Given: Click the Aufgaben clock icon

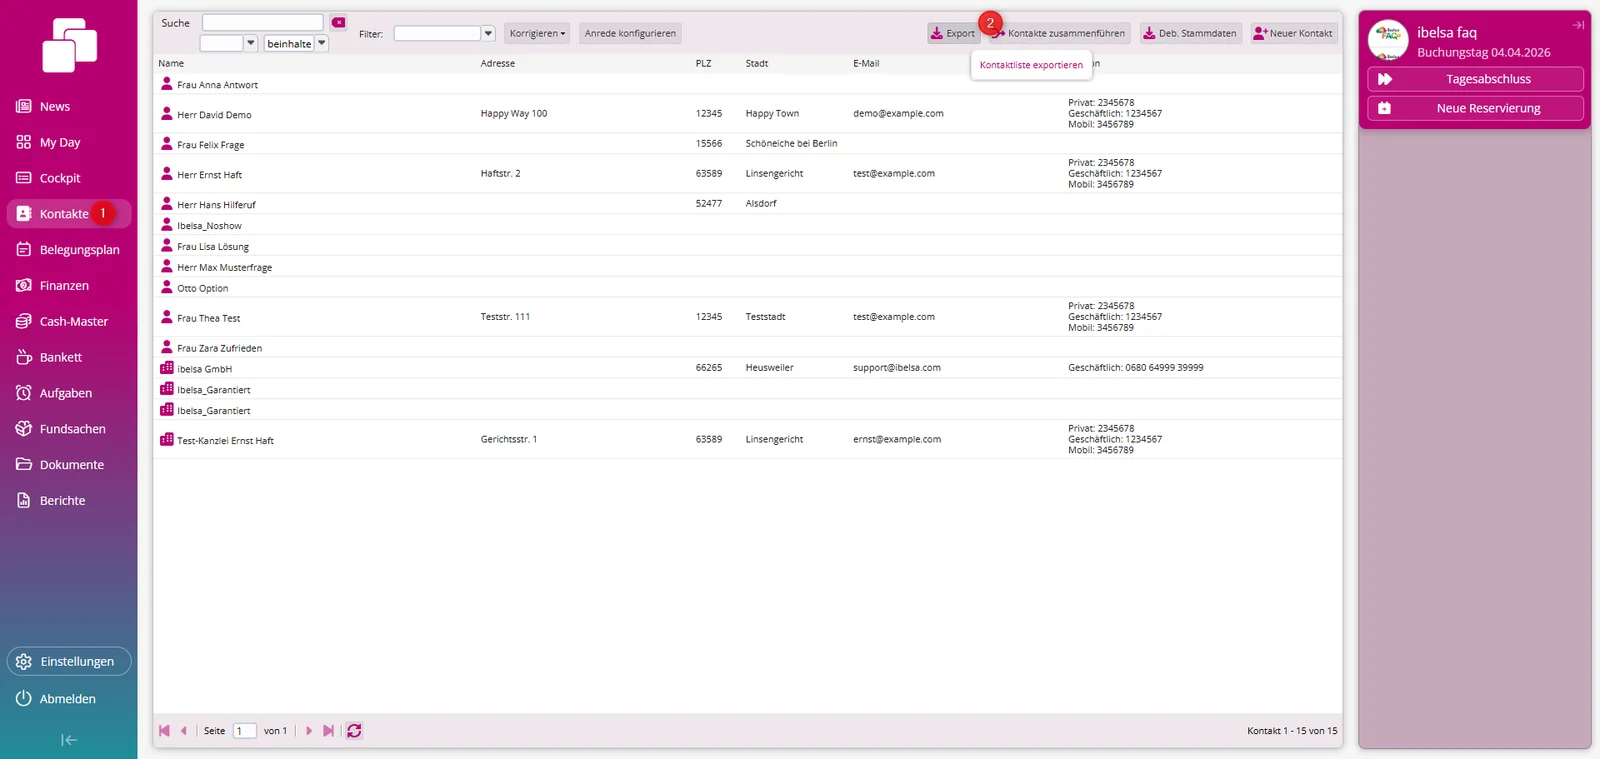Looking at the screenshot, I should (24, 393).
